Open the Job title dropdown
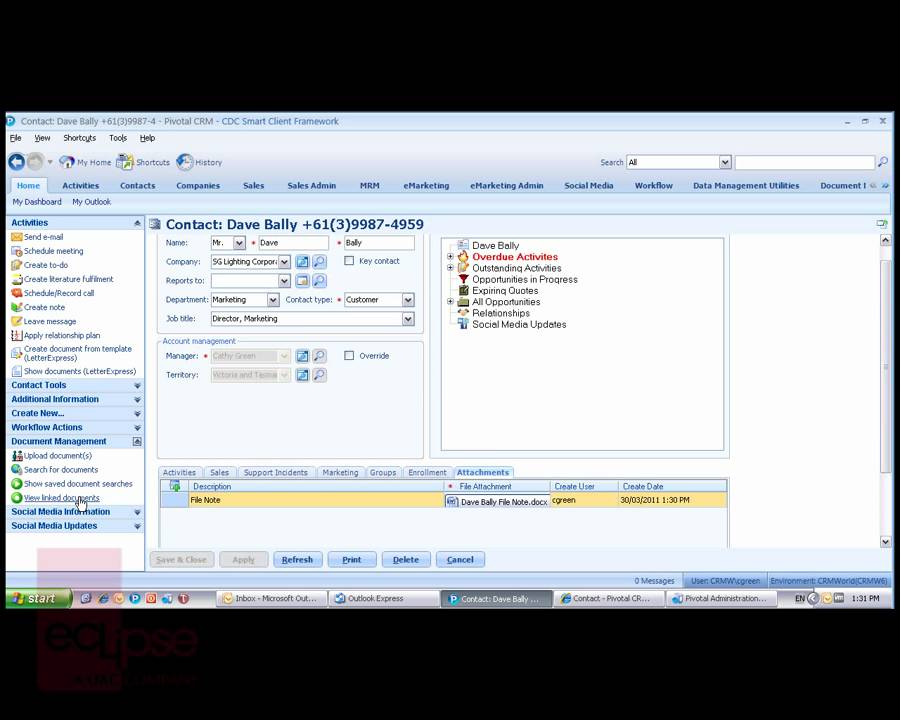This screenshot has height=720, width=900. 408,319
